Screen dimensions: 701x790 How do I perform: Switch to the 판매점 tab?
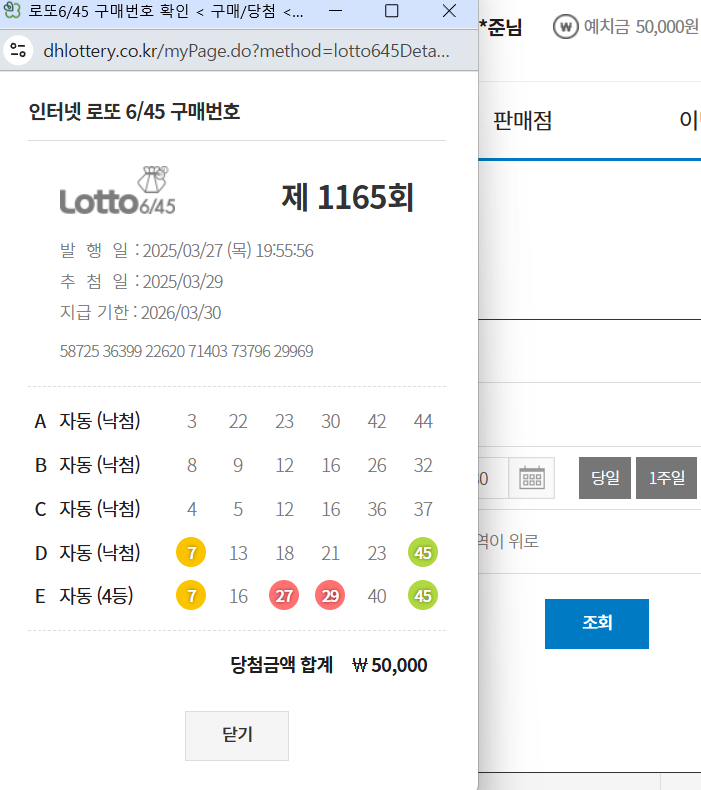click(522, 121)
